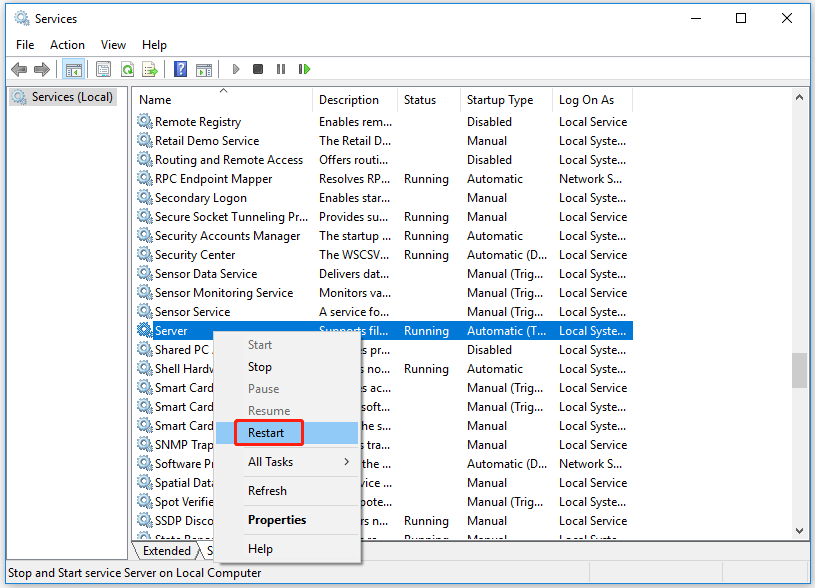The height and width of the screenshot is (588, 815).
Task: Click Local Service logon of SNMP Trap row
Action: (x=593, y=445)
